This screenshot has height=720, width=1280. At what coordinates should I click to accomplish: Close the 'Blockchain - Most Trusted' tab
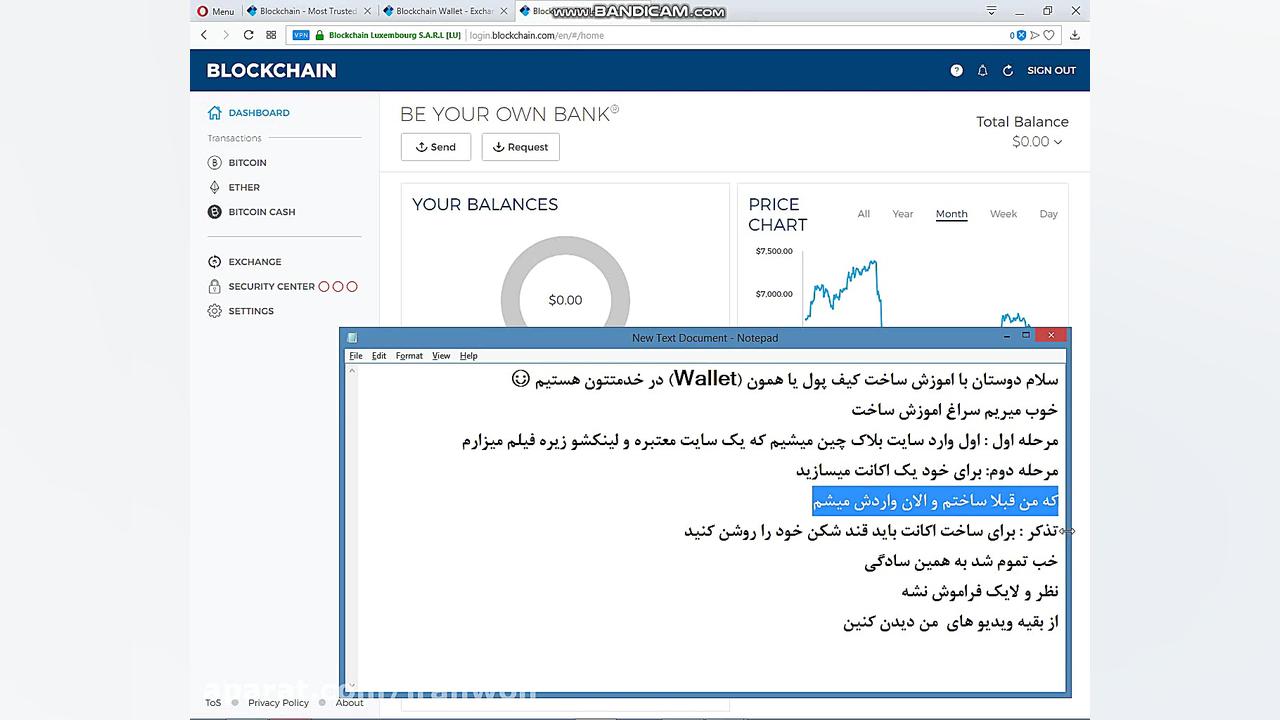point(368,11)
